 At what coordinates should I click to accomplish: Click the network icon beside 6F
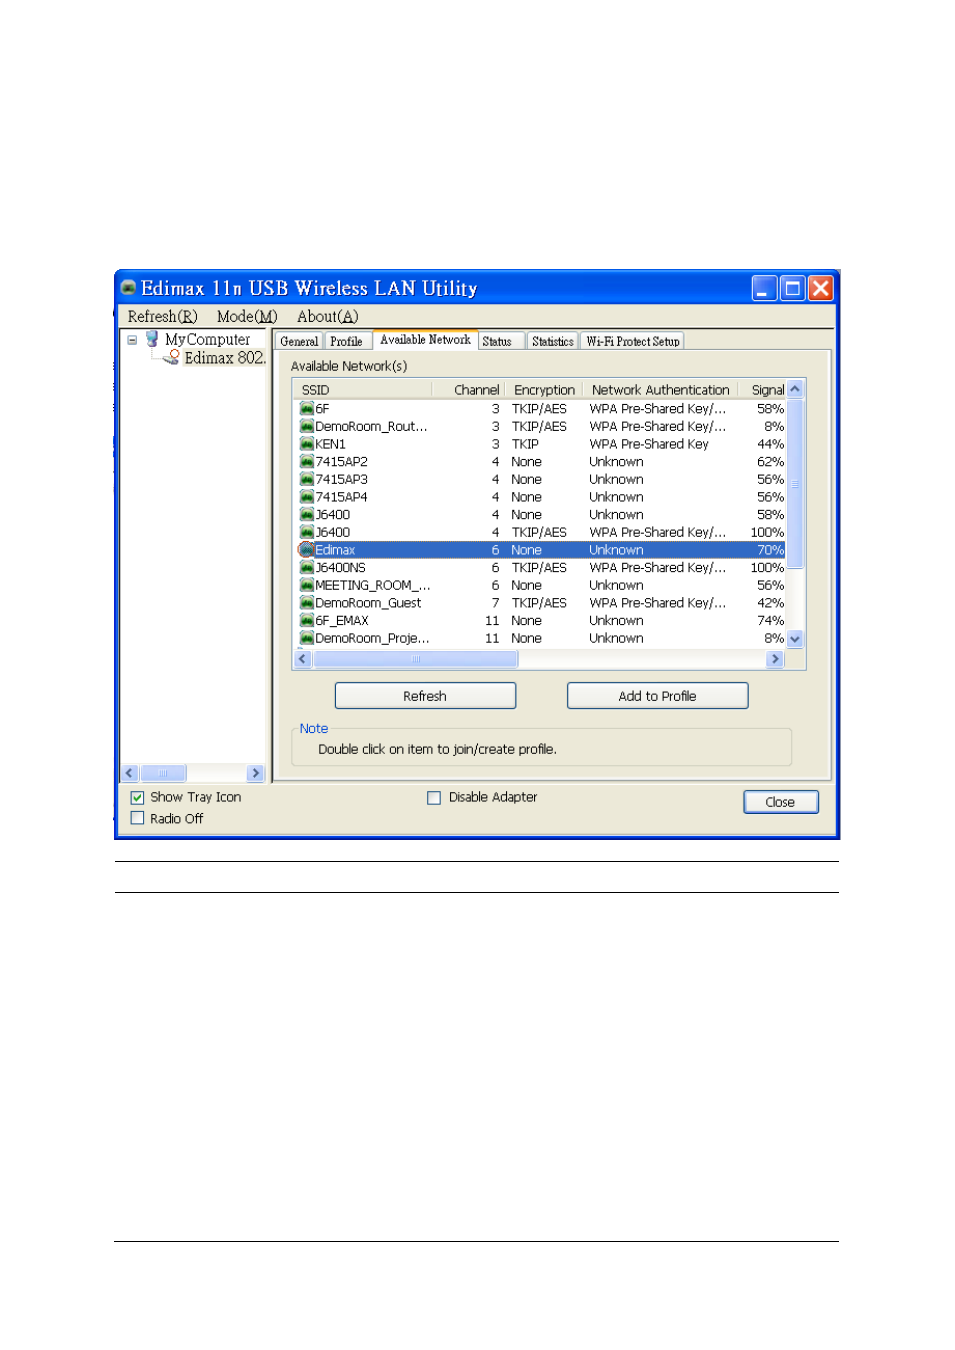point(307,409)
